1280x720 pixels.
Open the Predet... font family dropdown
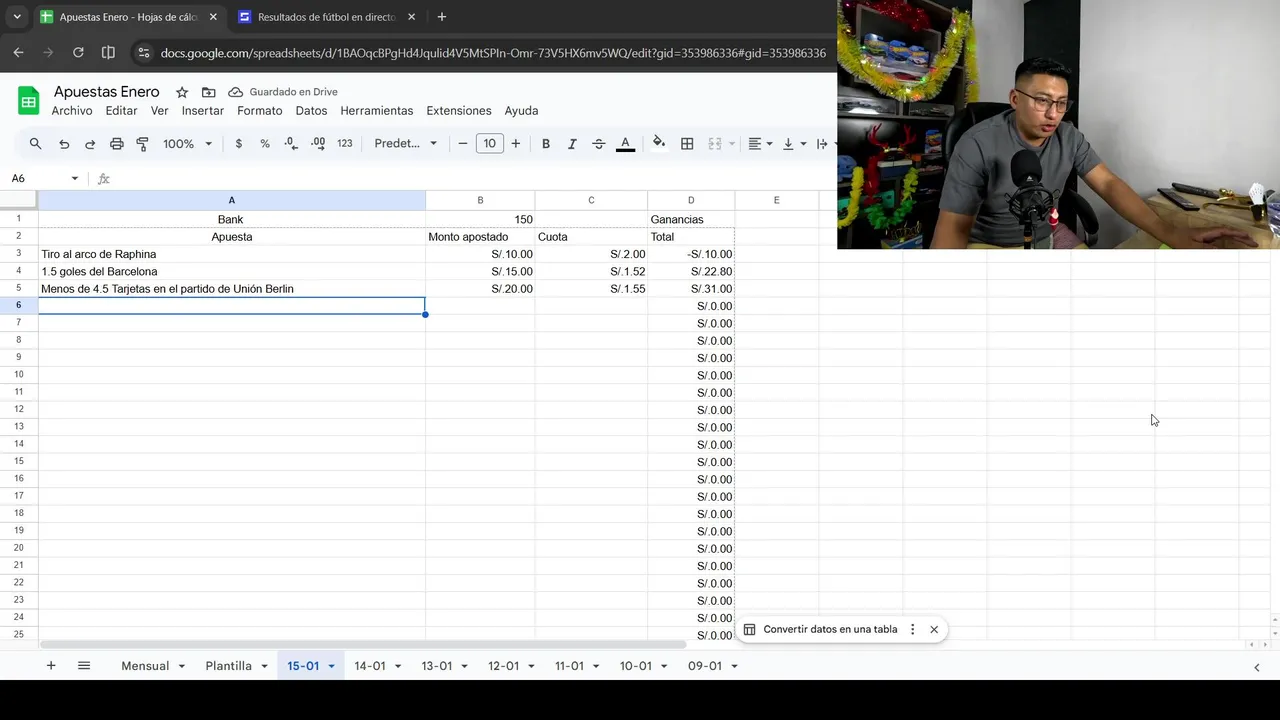405,144
